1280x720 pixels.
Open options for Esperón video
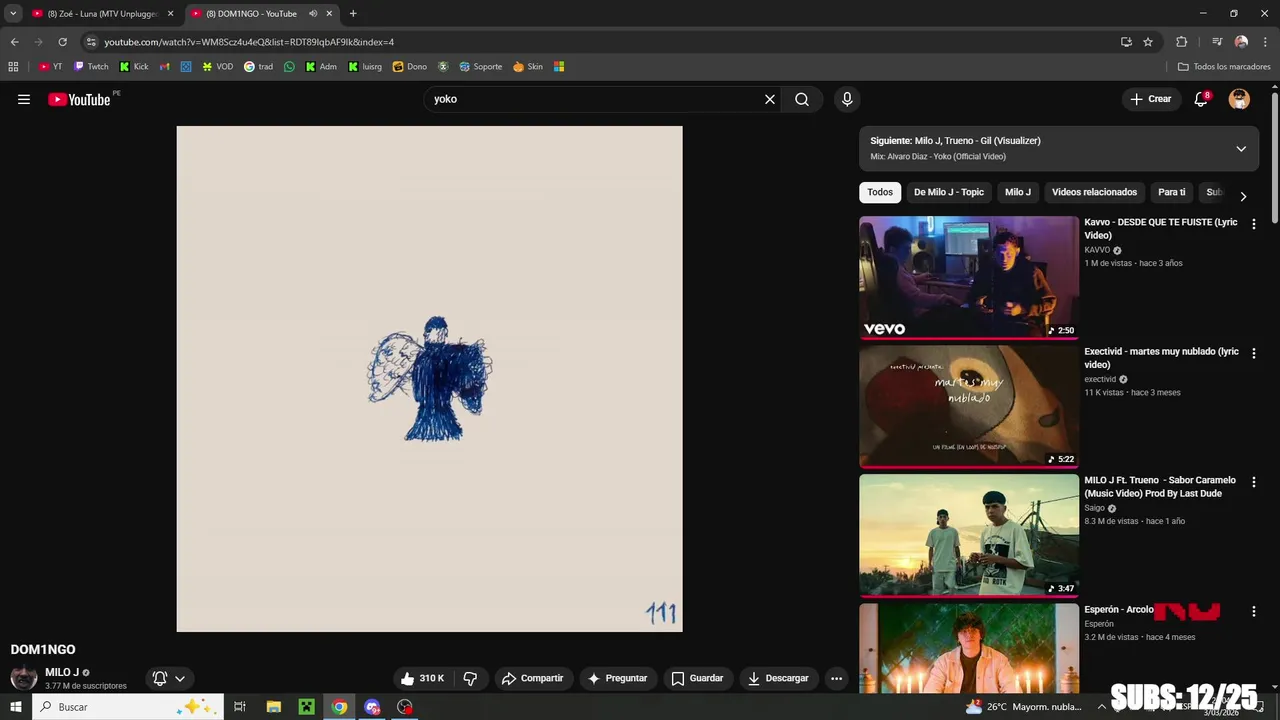1254,611
